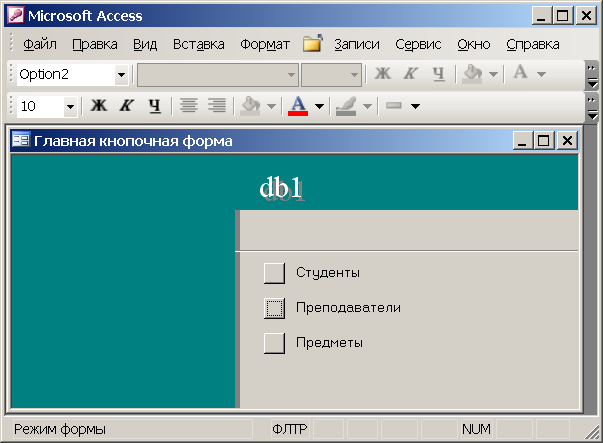The width and height of the screenshot is (603, 443).
Task: Toggle Underline in the lower formatting toolbar
Action: (x=155, y=105)
